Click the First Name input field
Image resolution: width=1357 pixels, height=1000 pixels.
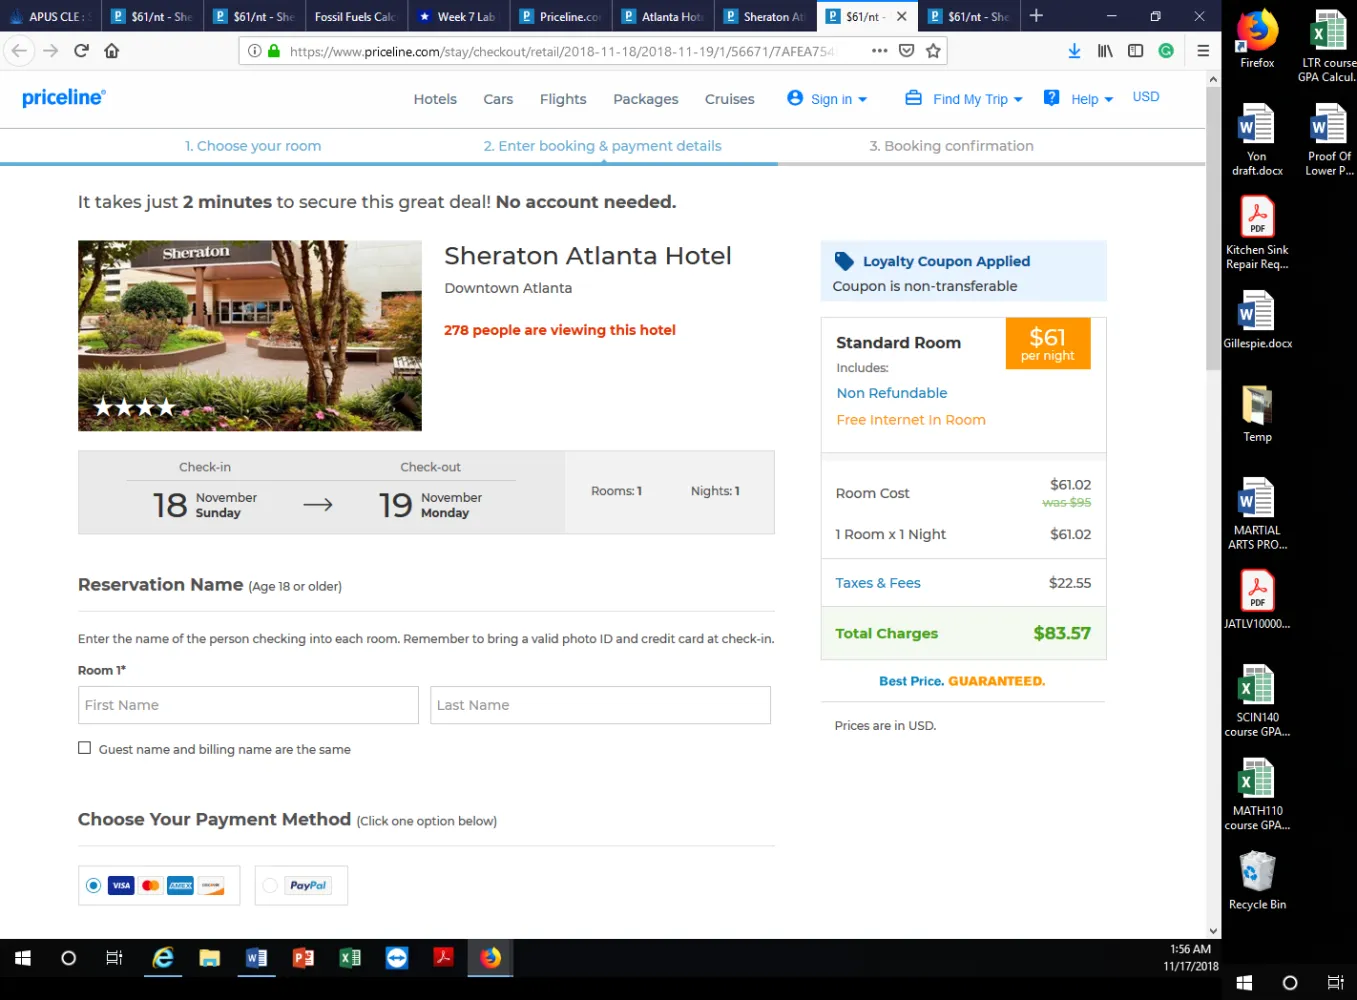point(248,705)
